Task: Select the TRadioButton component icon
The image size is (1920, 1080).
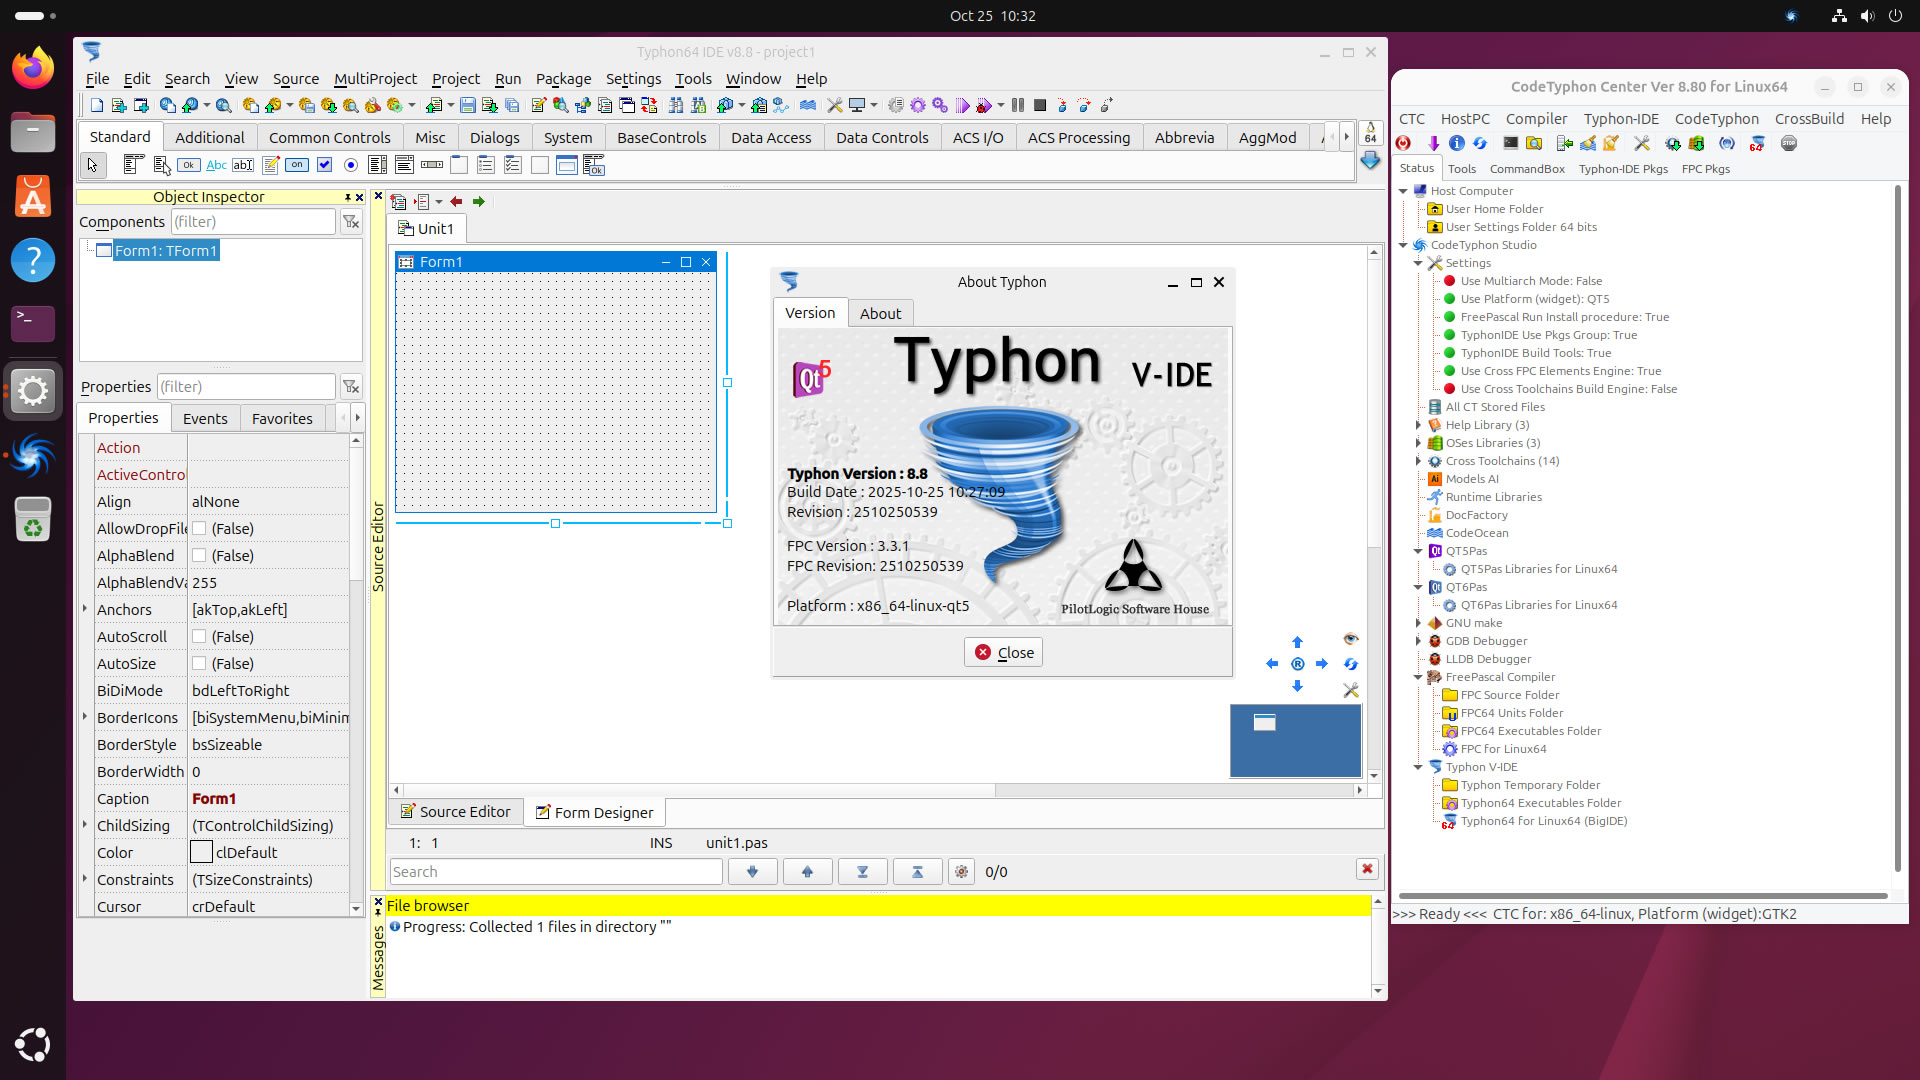Action: (351, 165)
